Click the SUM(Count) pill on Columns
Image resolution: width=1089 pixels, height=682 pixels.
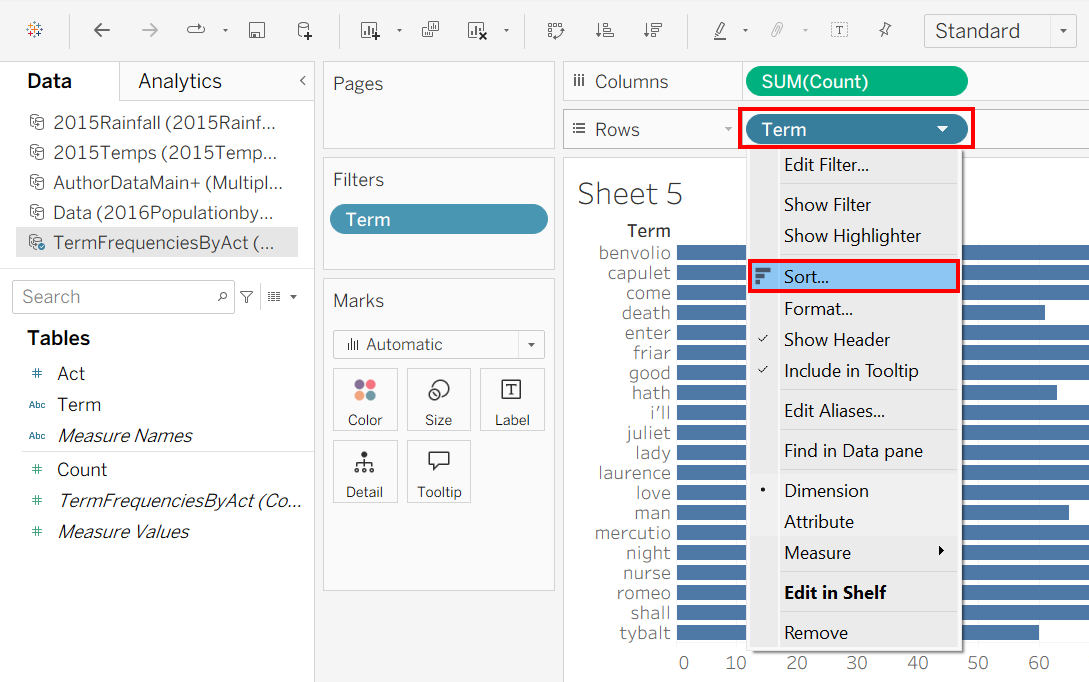[856, 81]
